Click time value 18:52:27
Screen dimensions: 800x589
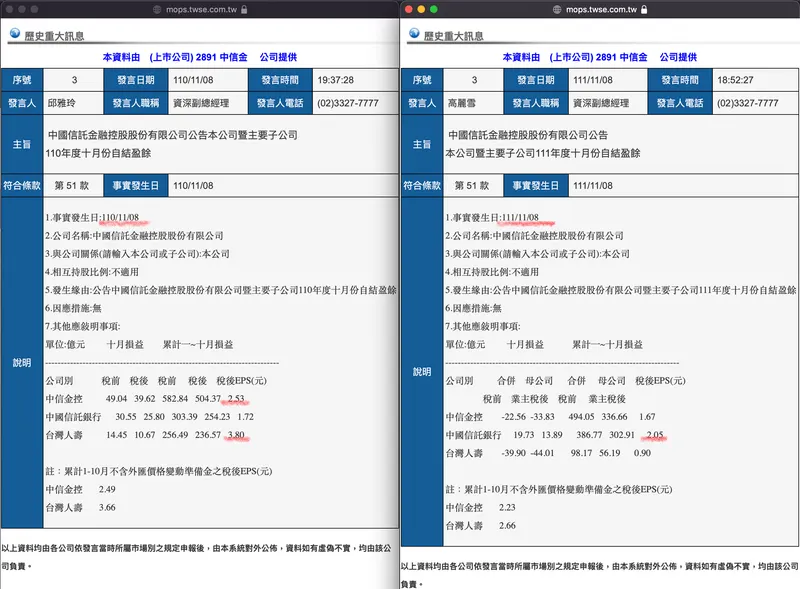(735, 80)
